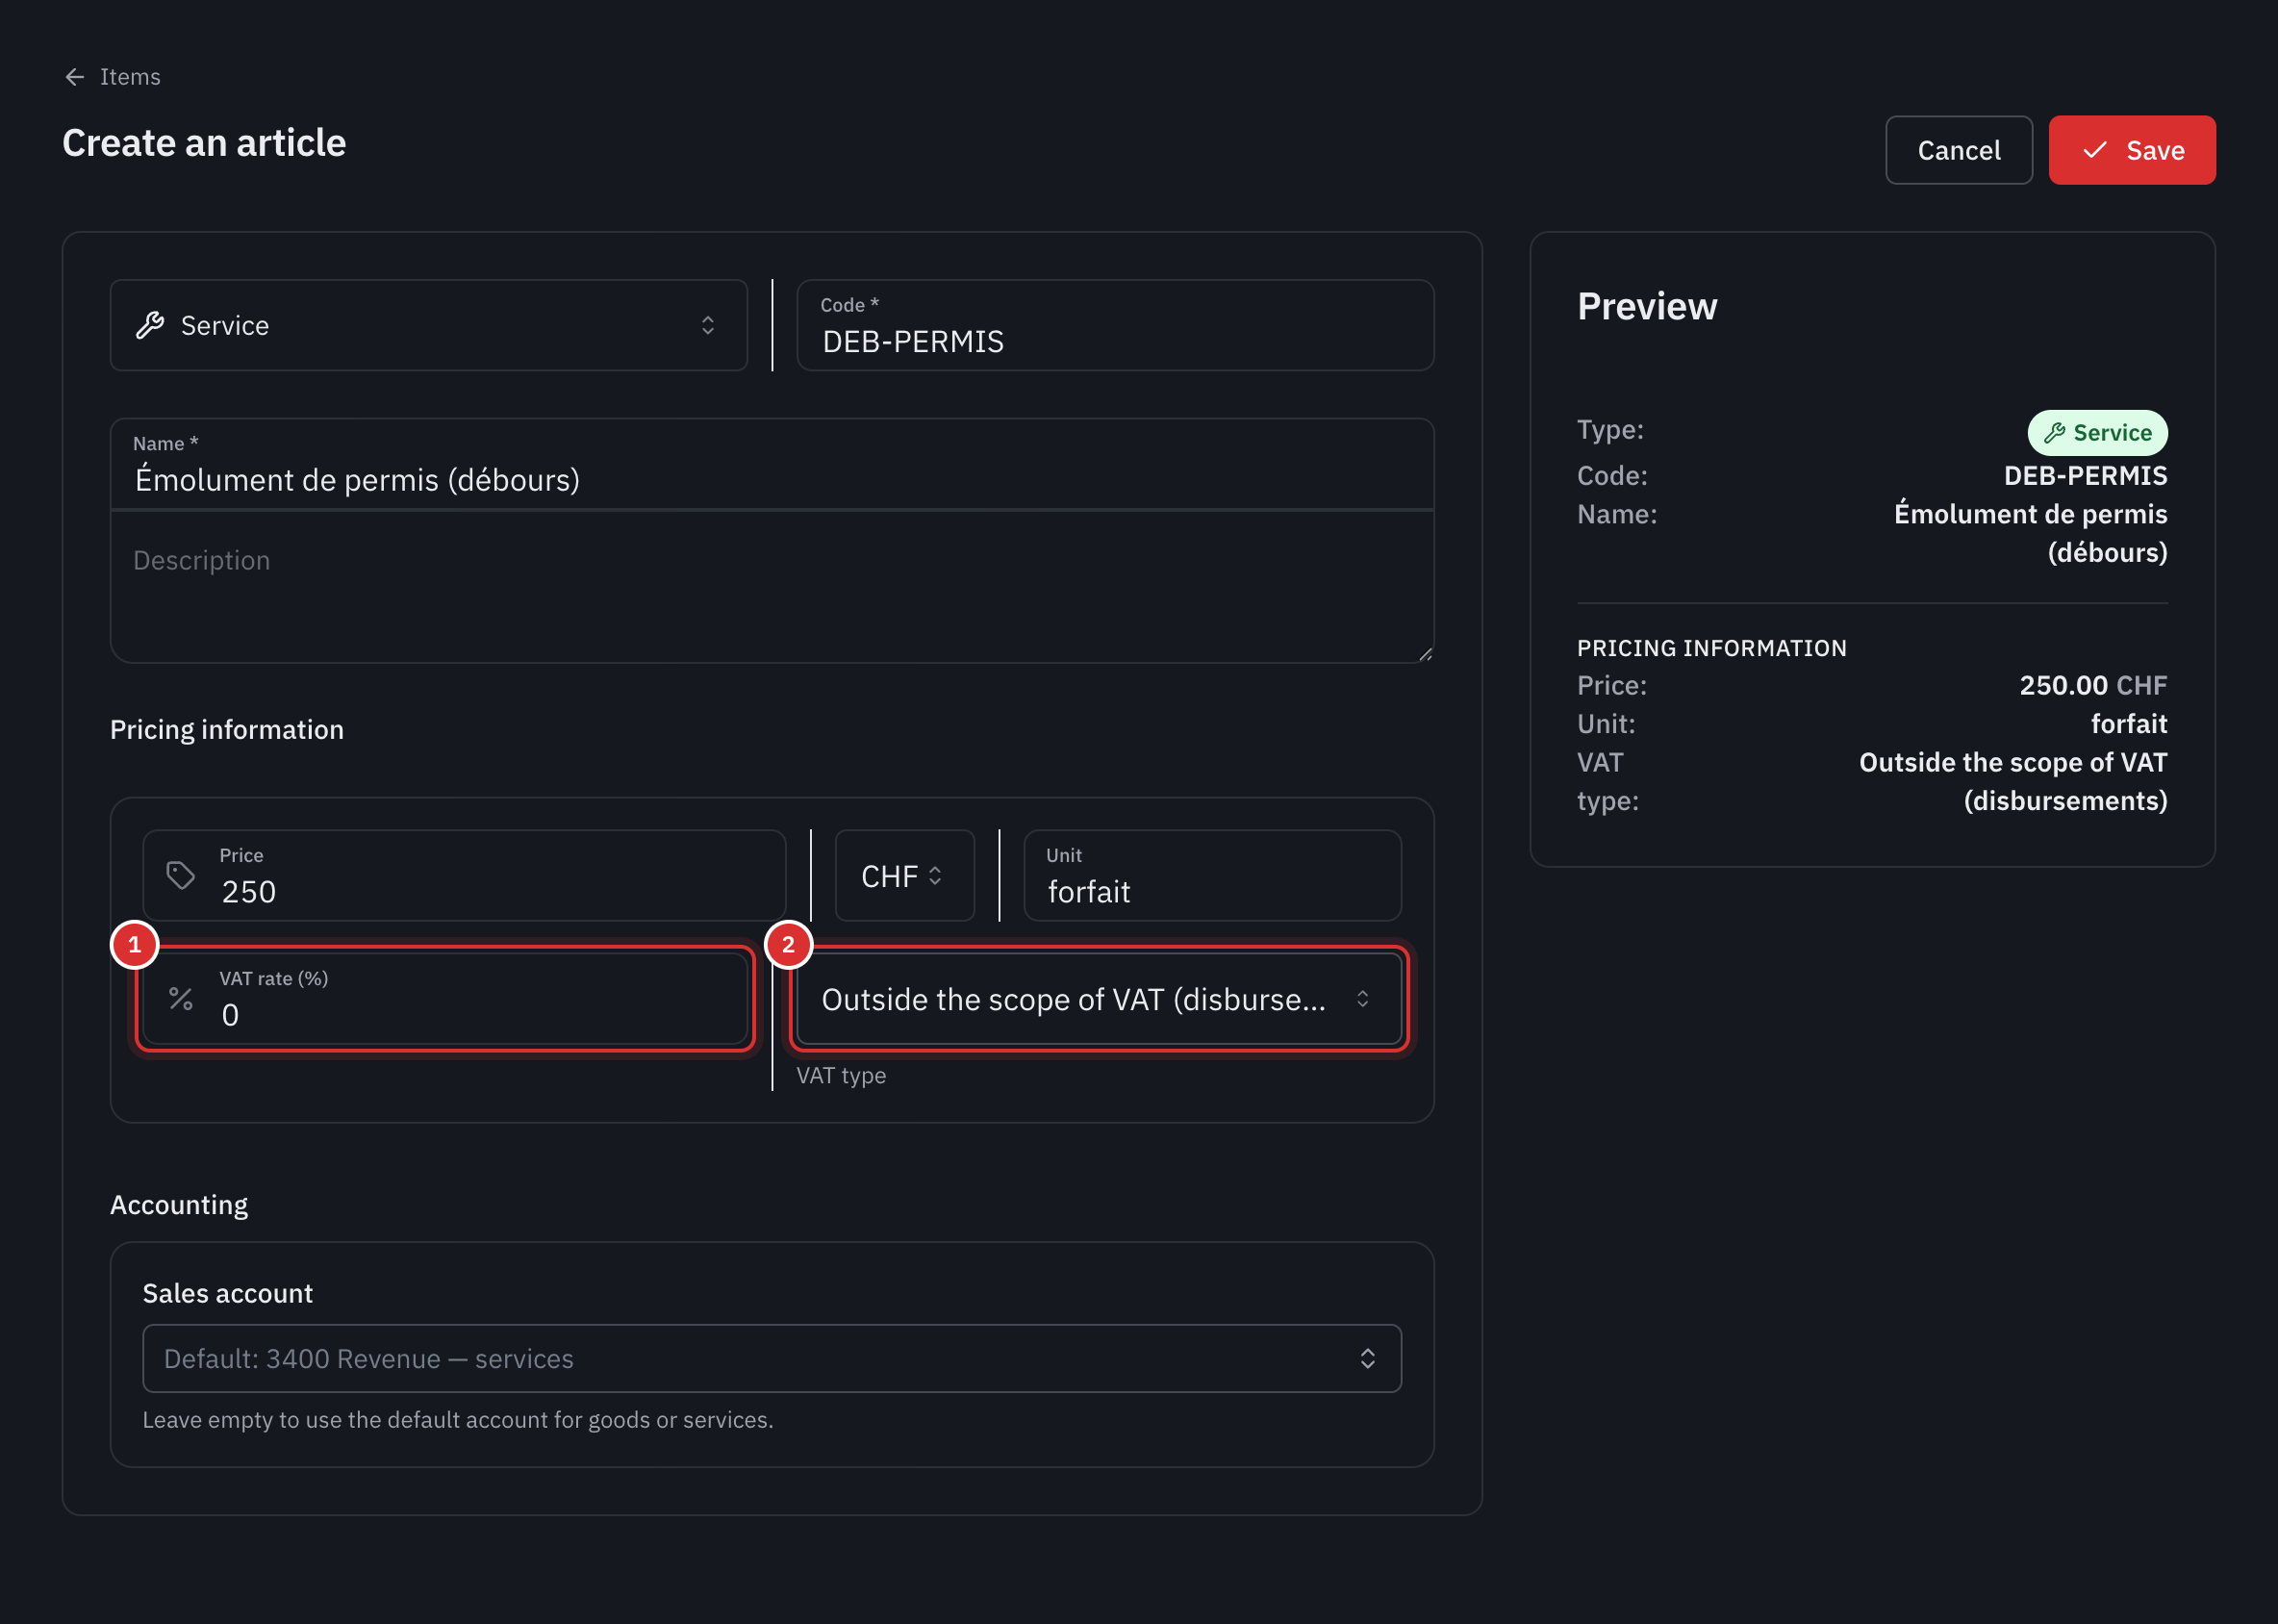
Task: Open the CHF currency dropdown
Action: tap(904, 875)
